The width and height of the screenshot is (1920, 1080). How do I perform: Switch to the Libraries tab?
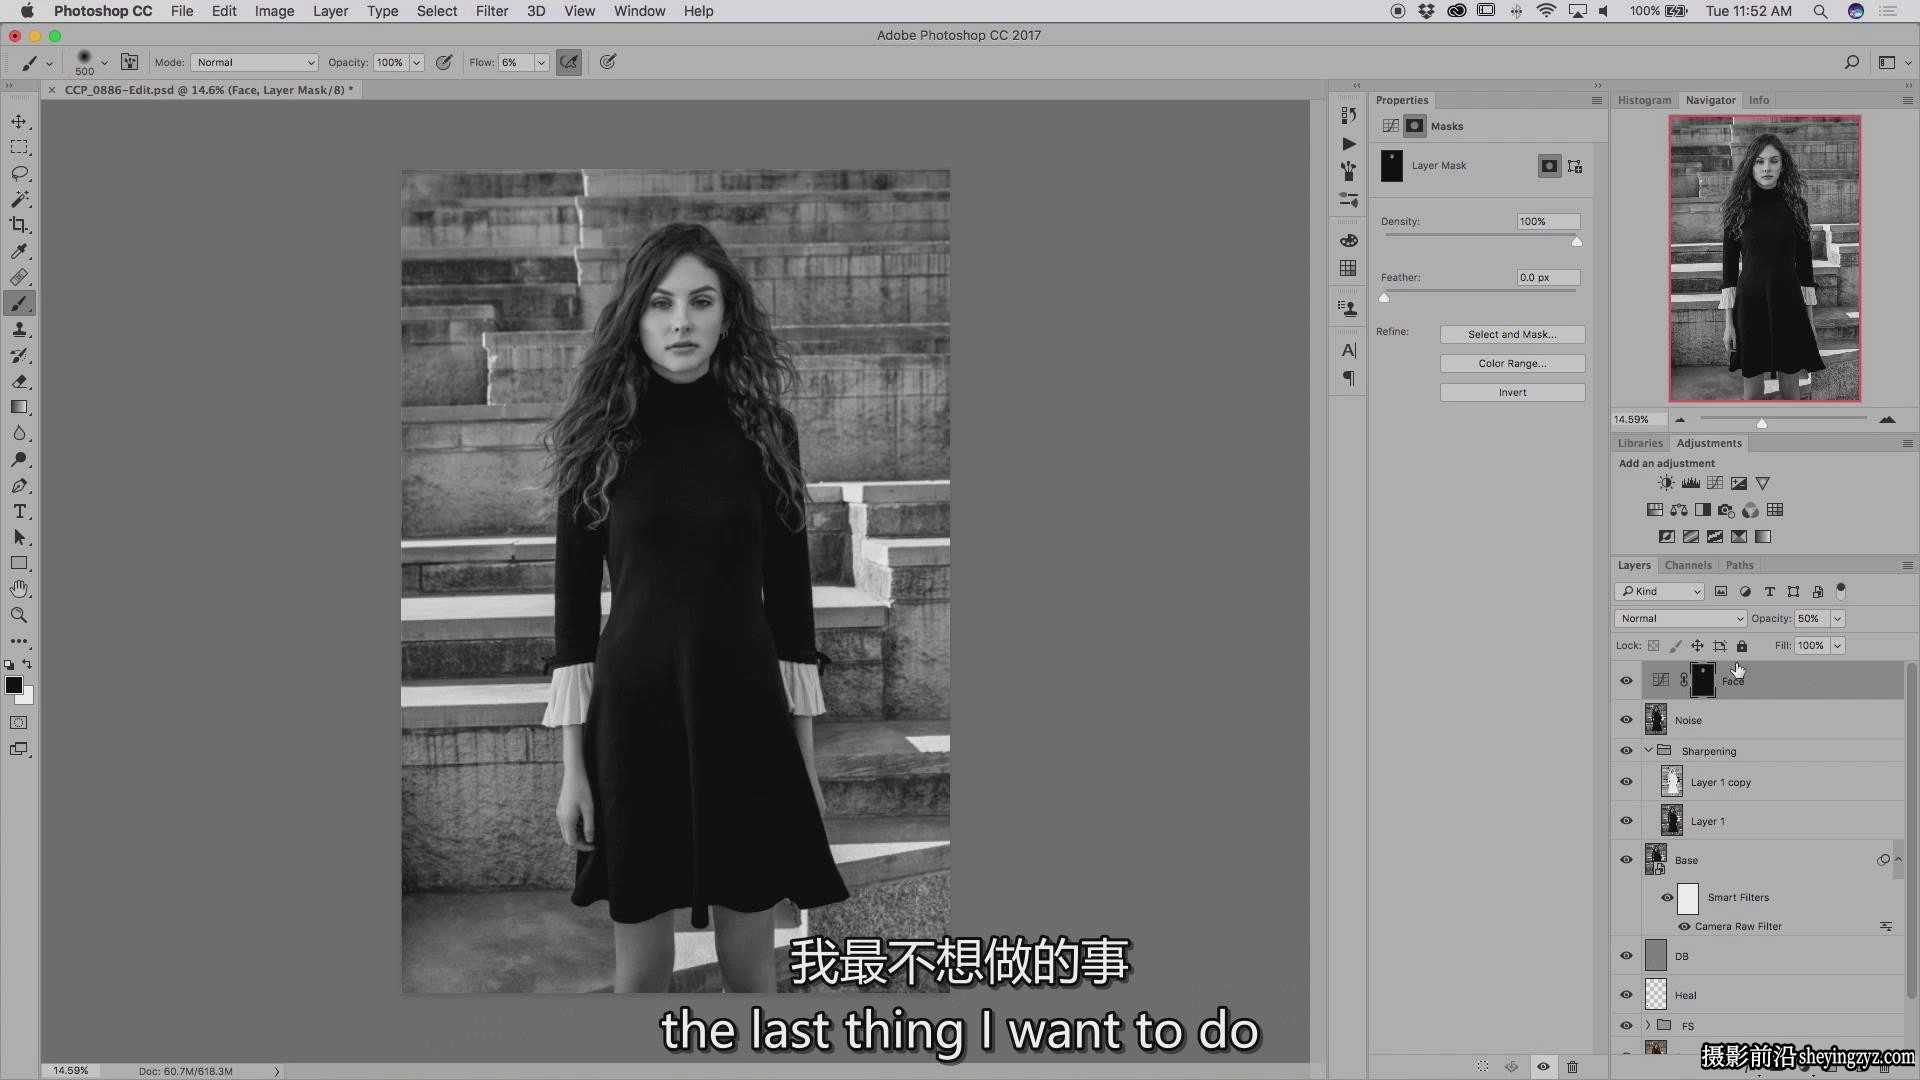point(1640,443)
